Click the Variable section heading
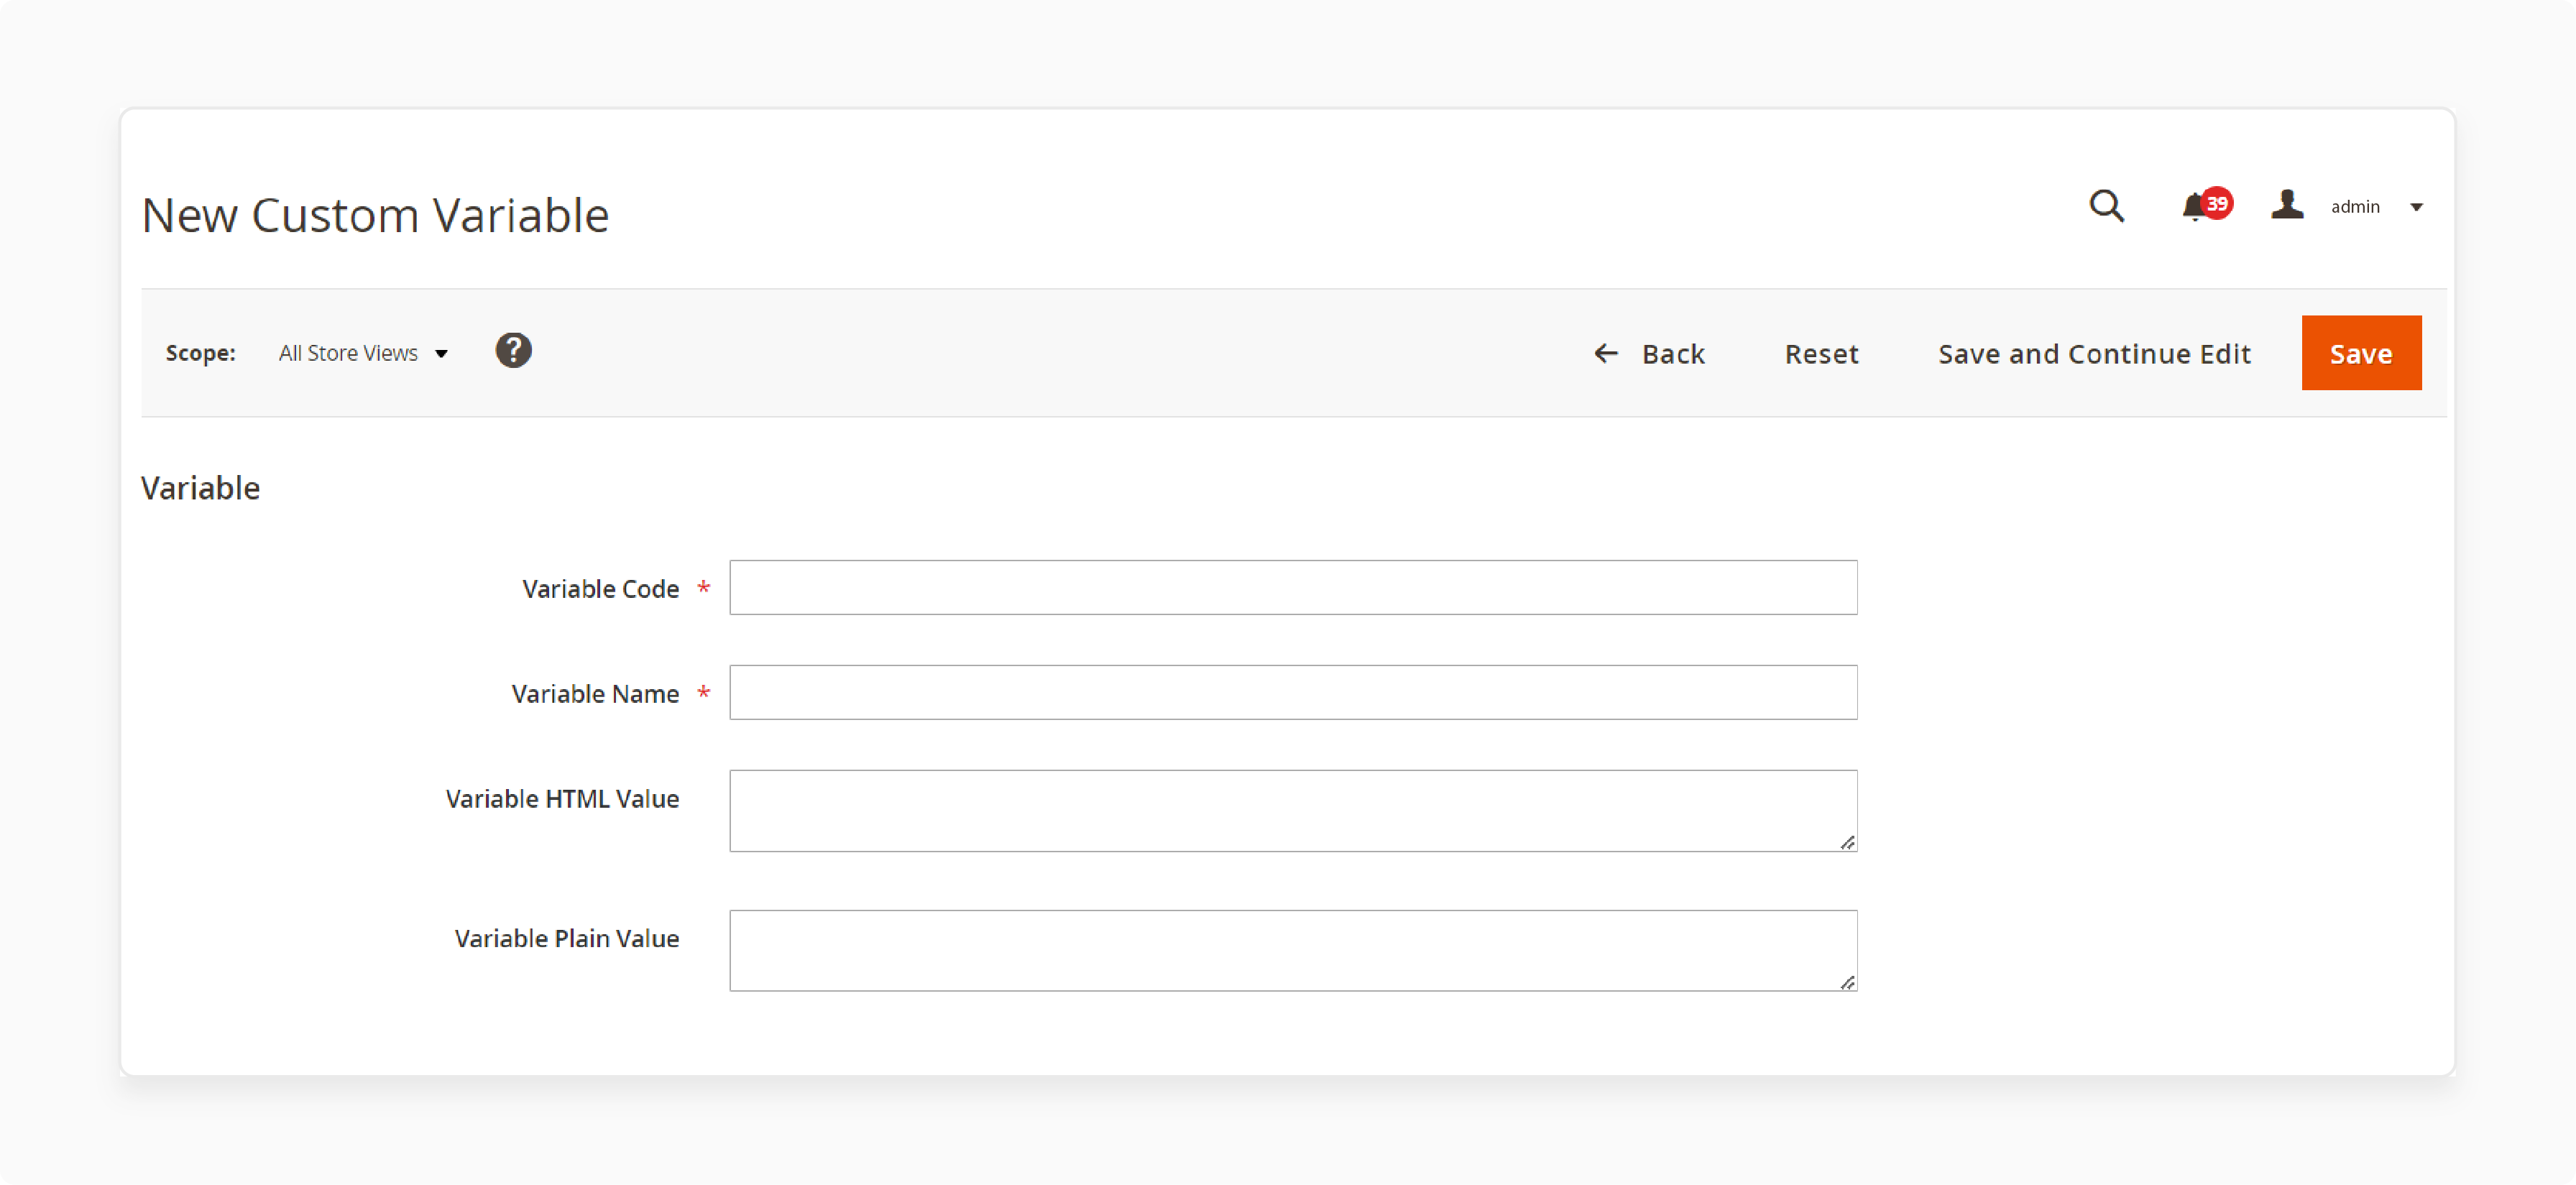Image resolution: width=2576 pixels, height=1185 pixels. click(200, 488)
